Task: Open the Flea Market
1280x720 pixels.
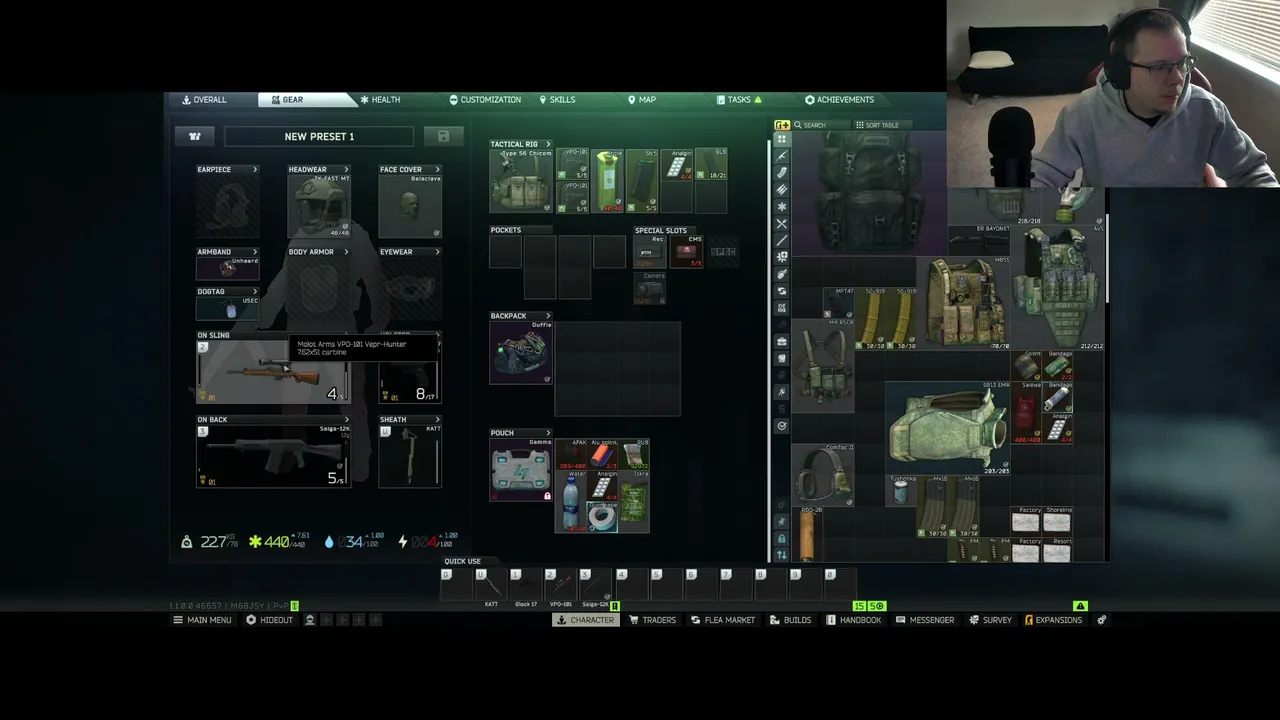Action: coord(723,620)
